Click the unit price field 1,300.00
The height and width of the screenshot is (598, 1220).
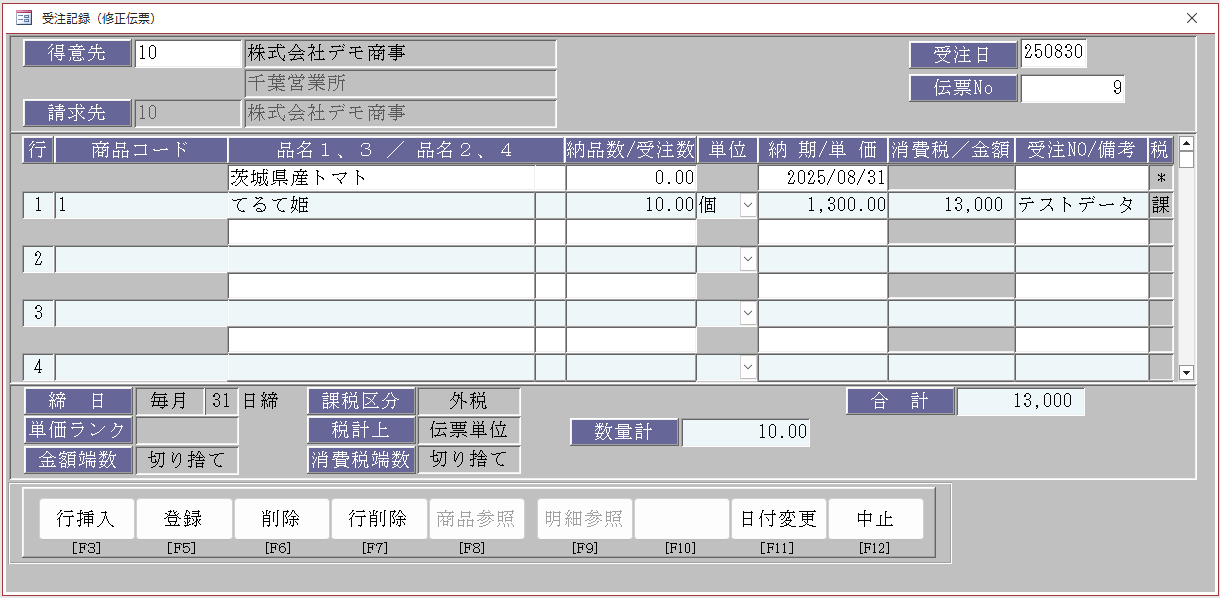(823, 205)
